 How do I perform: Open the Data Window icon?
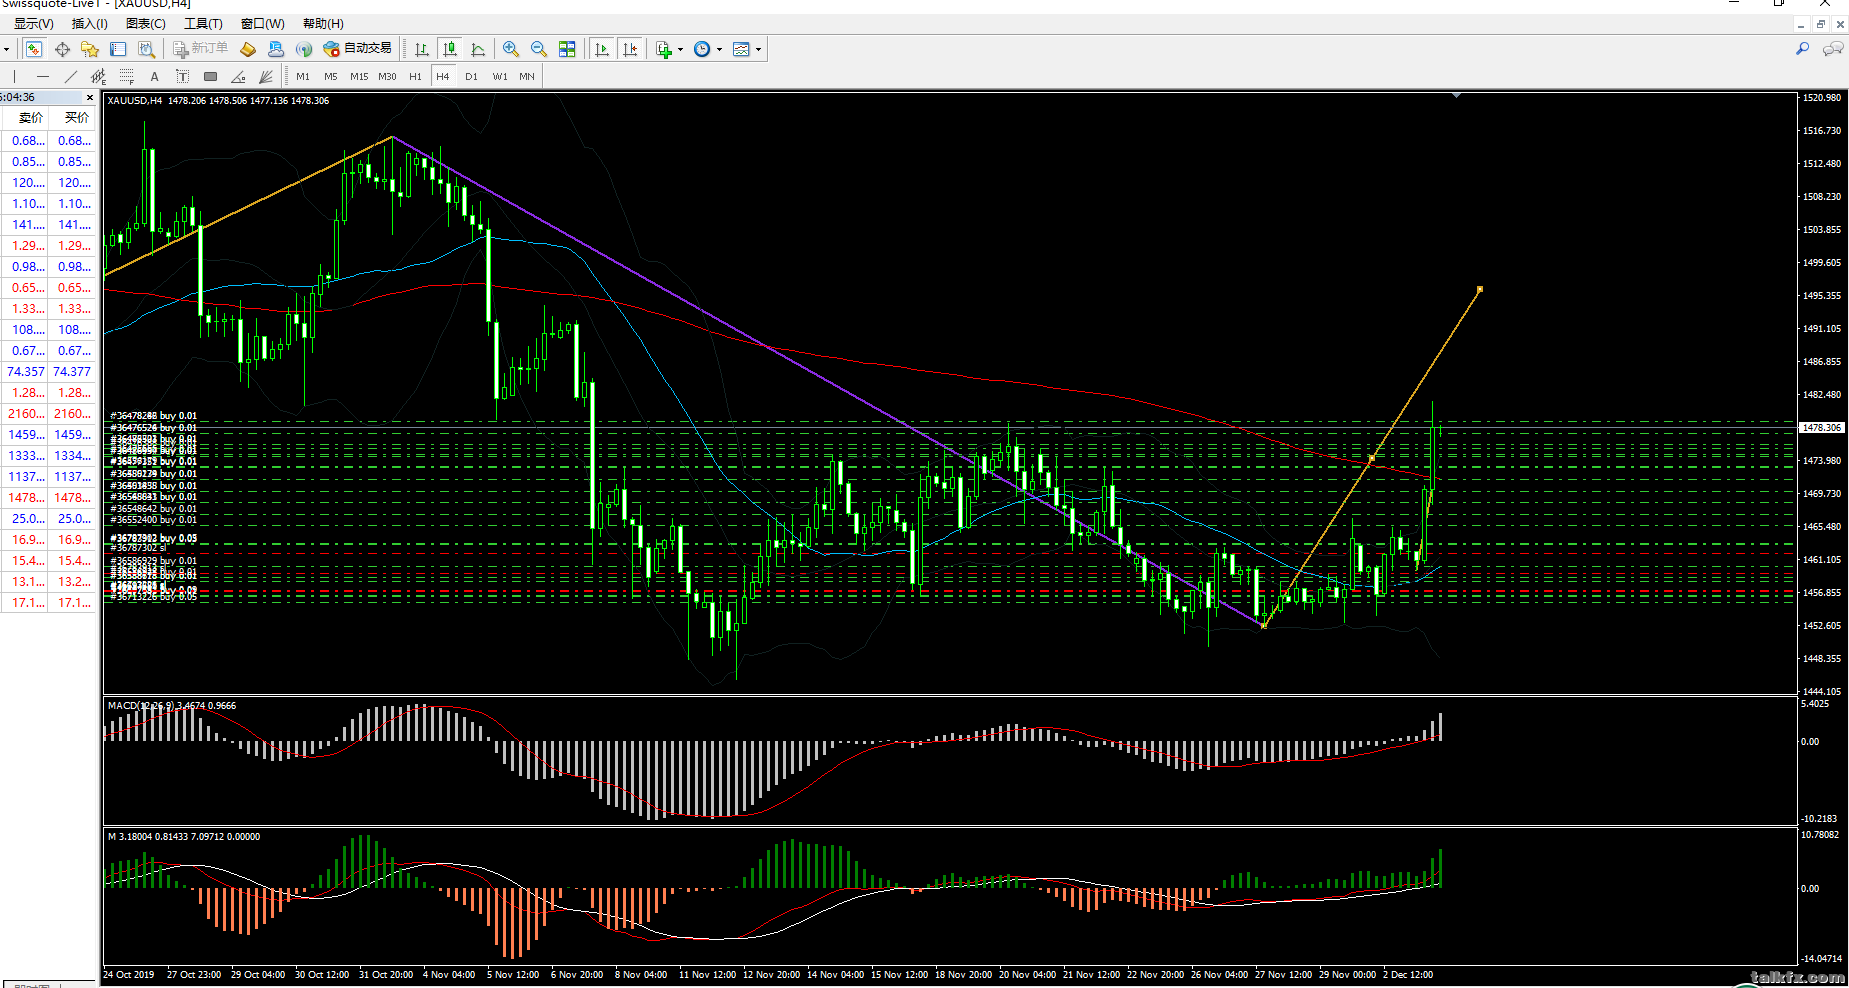(62, 49)
